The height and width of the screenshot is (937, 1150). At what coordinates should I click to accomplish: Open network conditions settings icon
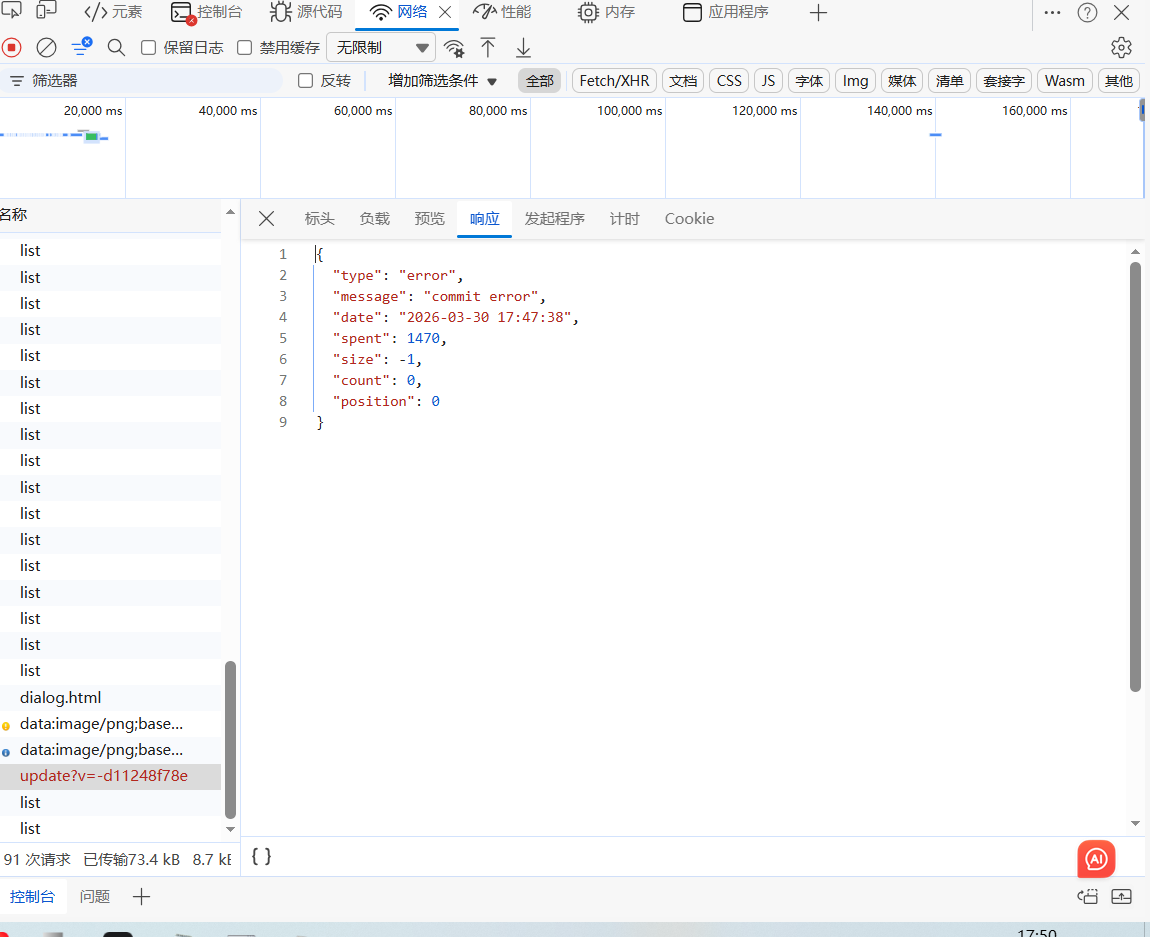point(454,48)
